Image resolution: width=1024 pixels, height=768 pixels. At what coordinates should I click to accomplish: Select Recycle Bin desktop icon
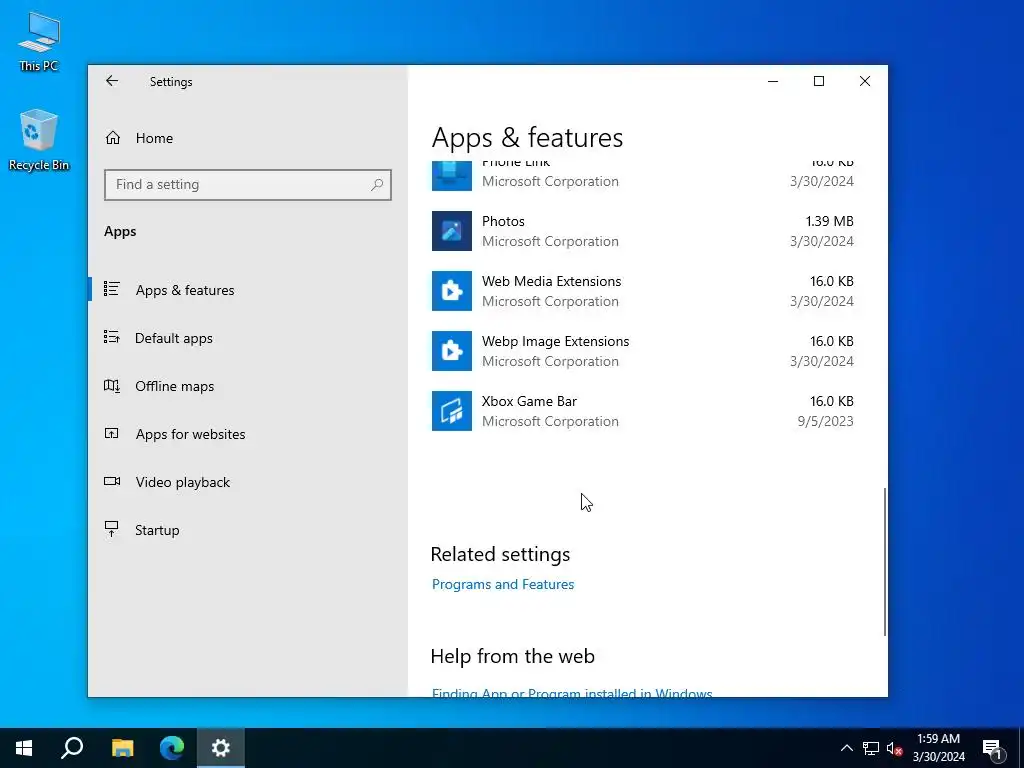coord(39,140)
